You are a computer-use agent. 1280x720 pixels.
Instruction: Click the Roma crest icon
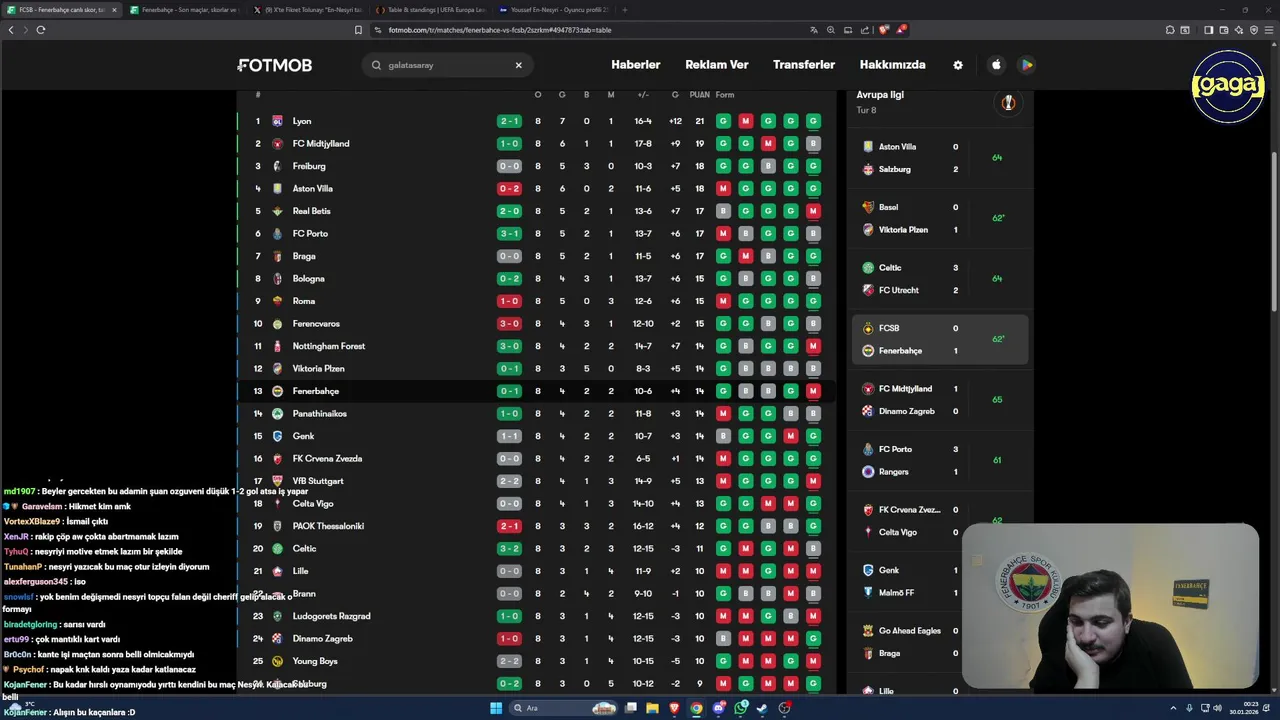point(277,301)
